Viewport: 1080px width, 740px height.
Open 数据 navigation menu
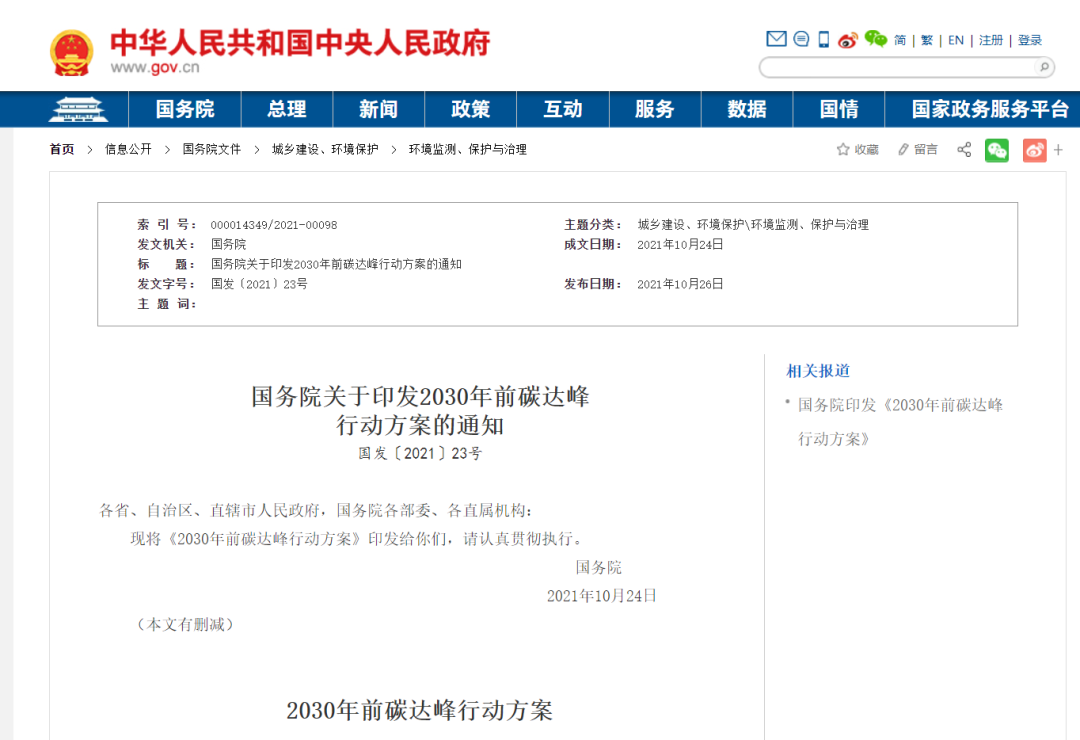coord(747,109)
